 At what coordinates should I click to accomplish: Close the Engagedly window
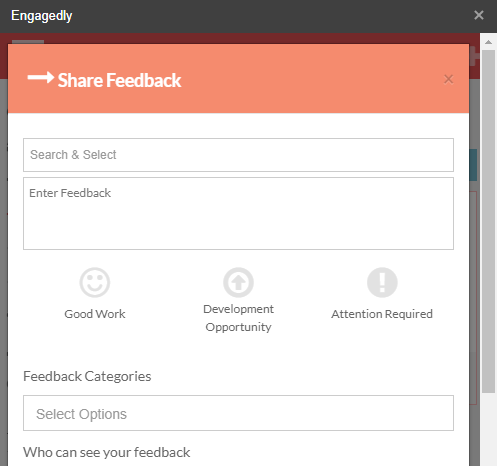[x=479, y=15]
